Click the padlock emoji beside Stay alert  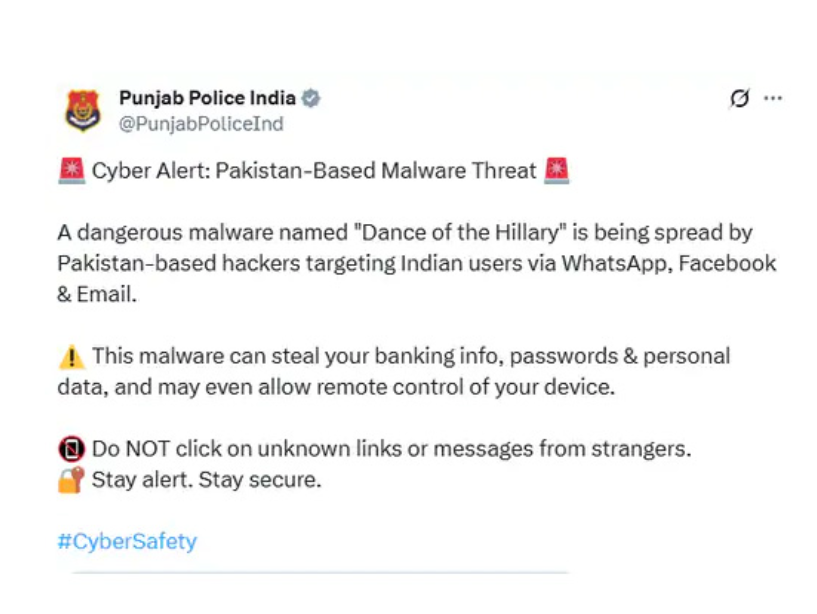71,480
